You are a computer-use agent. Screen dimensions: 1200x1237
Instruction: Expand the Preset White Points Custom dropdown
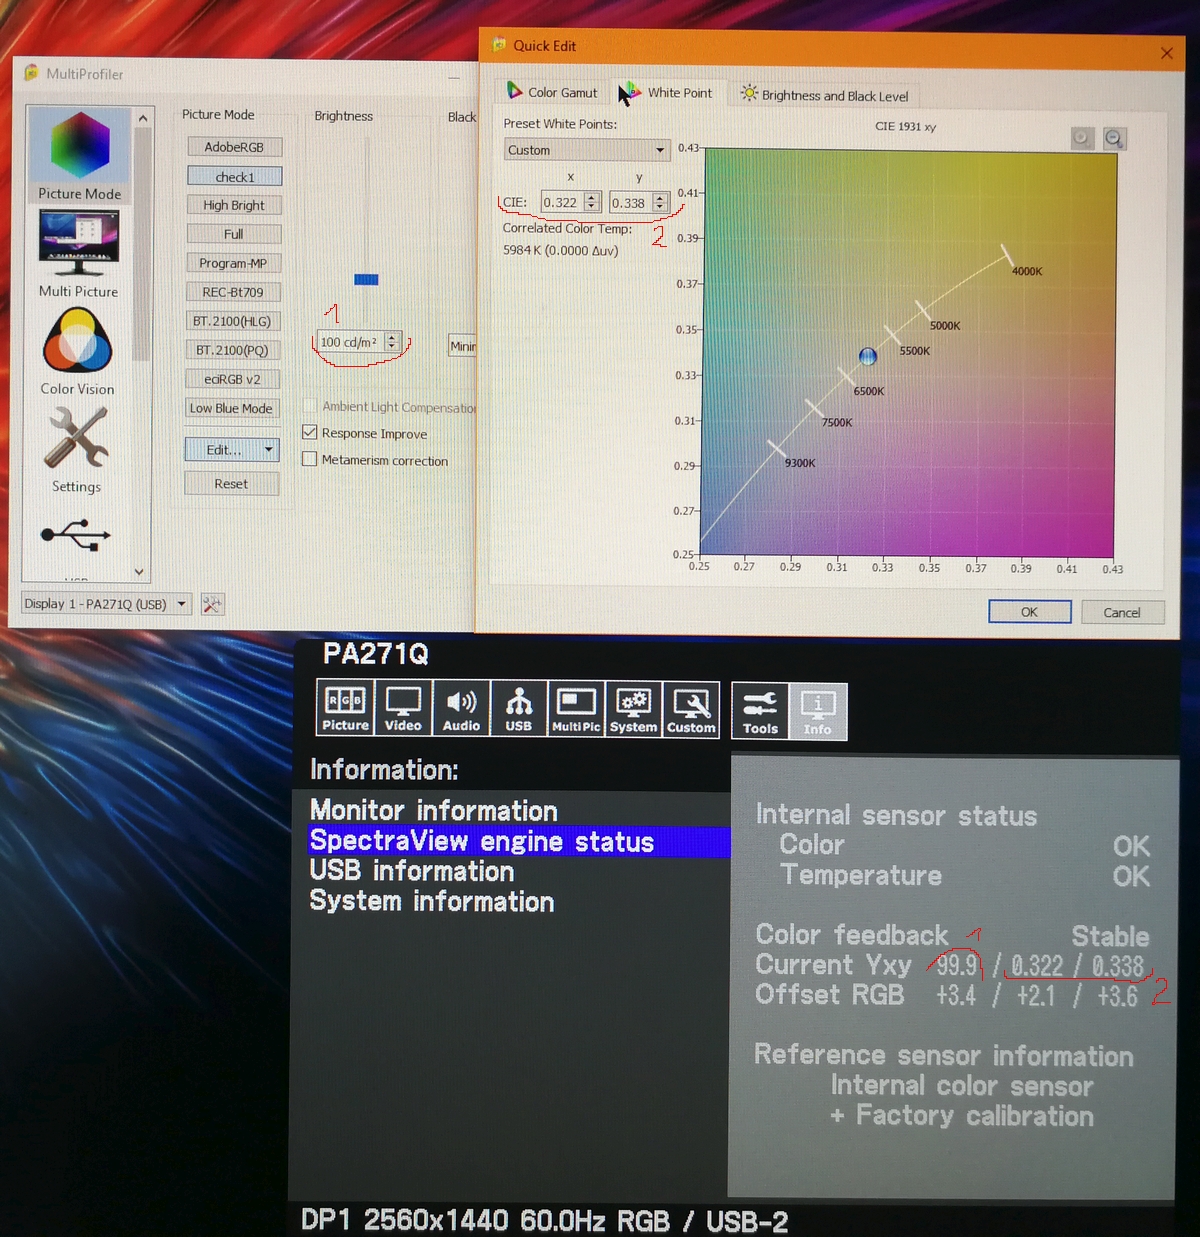click(x=586, y=150)
